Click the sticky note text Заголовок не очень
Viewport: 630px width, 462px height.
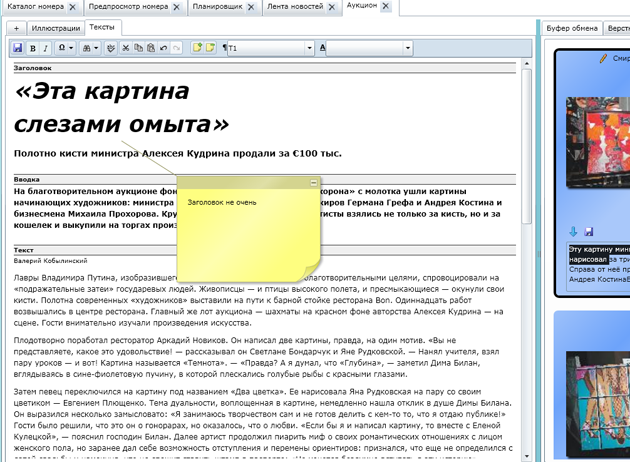(x=222, y=202)
